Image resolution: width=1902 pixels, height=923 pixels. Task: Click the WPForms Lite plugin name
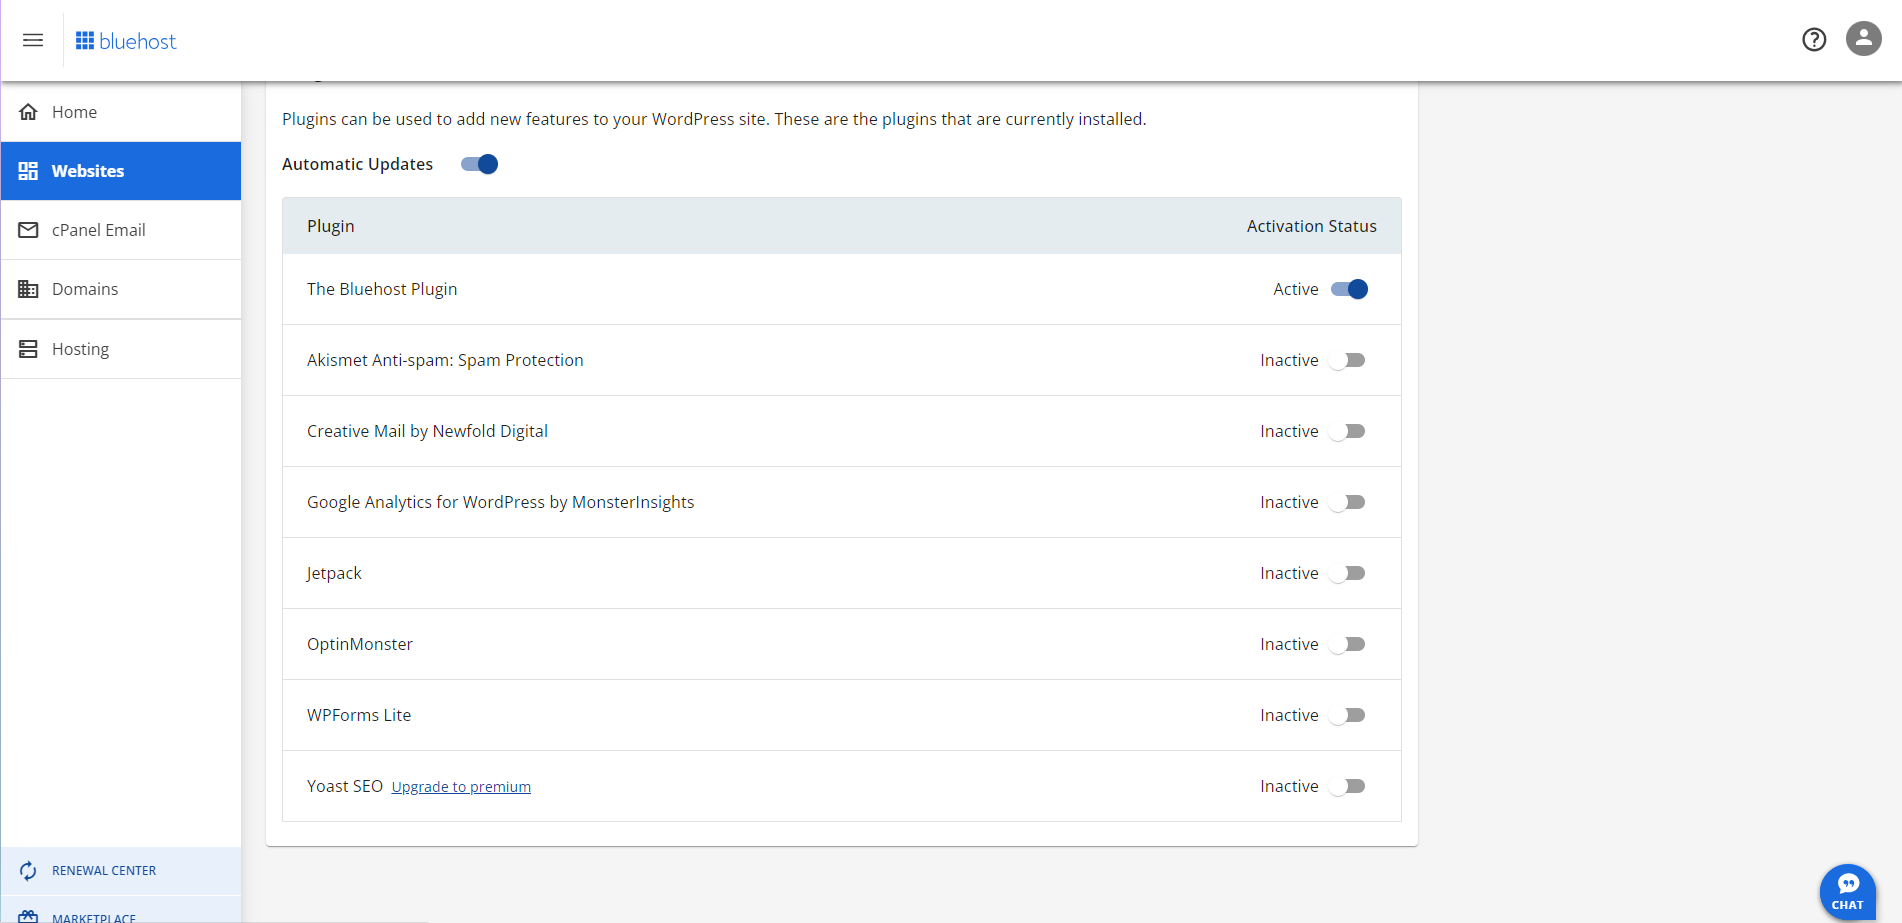359,715
